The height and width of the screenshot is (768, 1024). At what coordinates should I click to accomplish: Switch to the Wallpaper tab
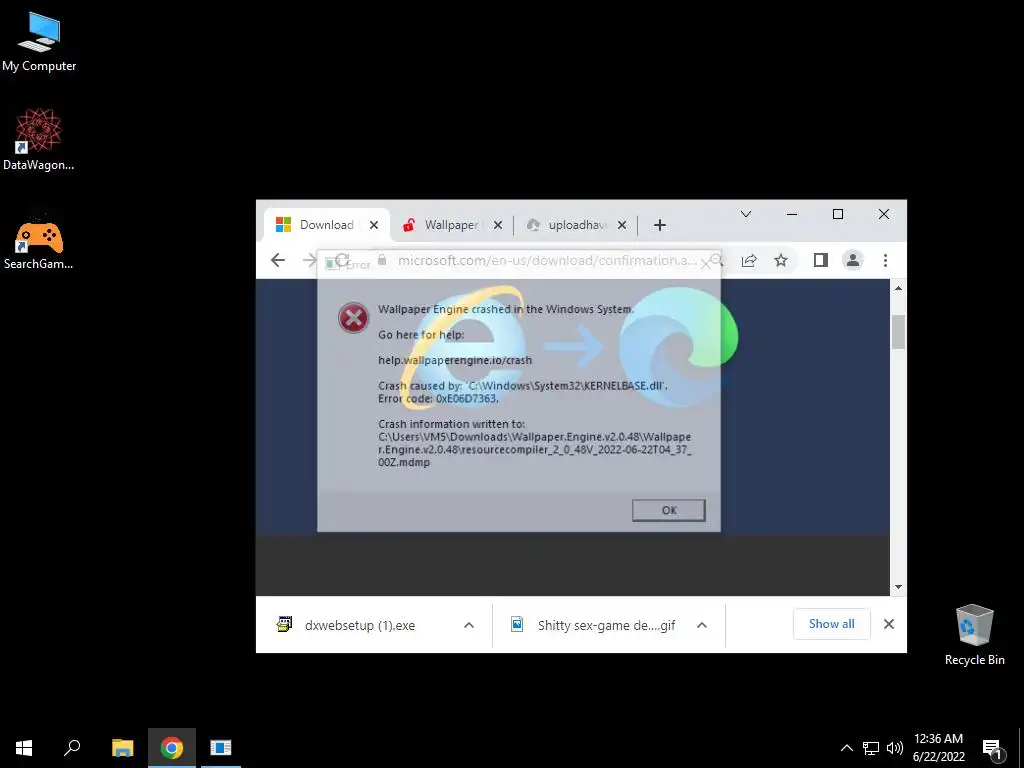pyautogui.click(x=451, y=225)
